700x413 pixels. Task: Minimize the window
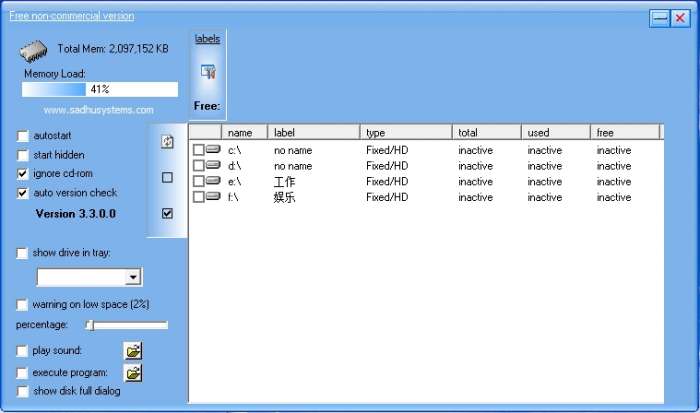(x=660, y=18)
